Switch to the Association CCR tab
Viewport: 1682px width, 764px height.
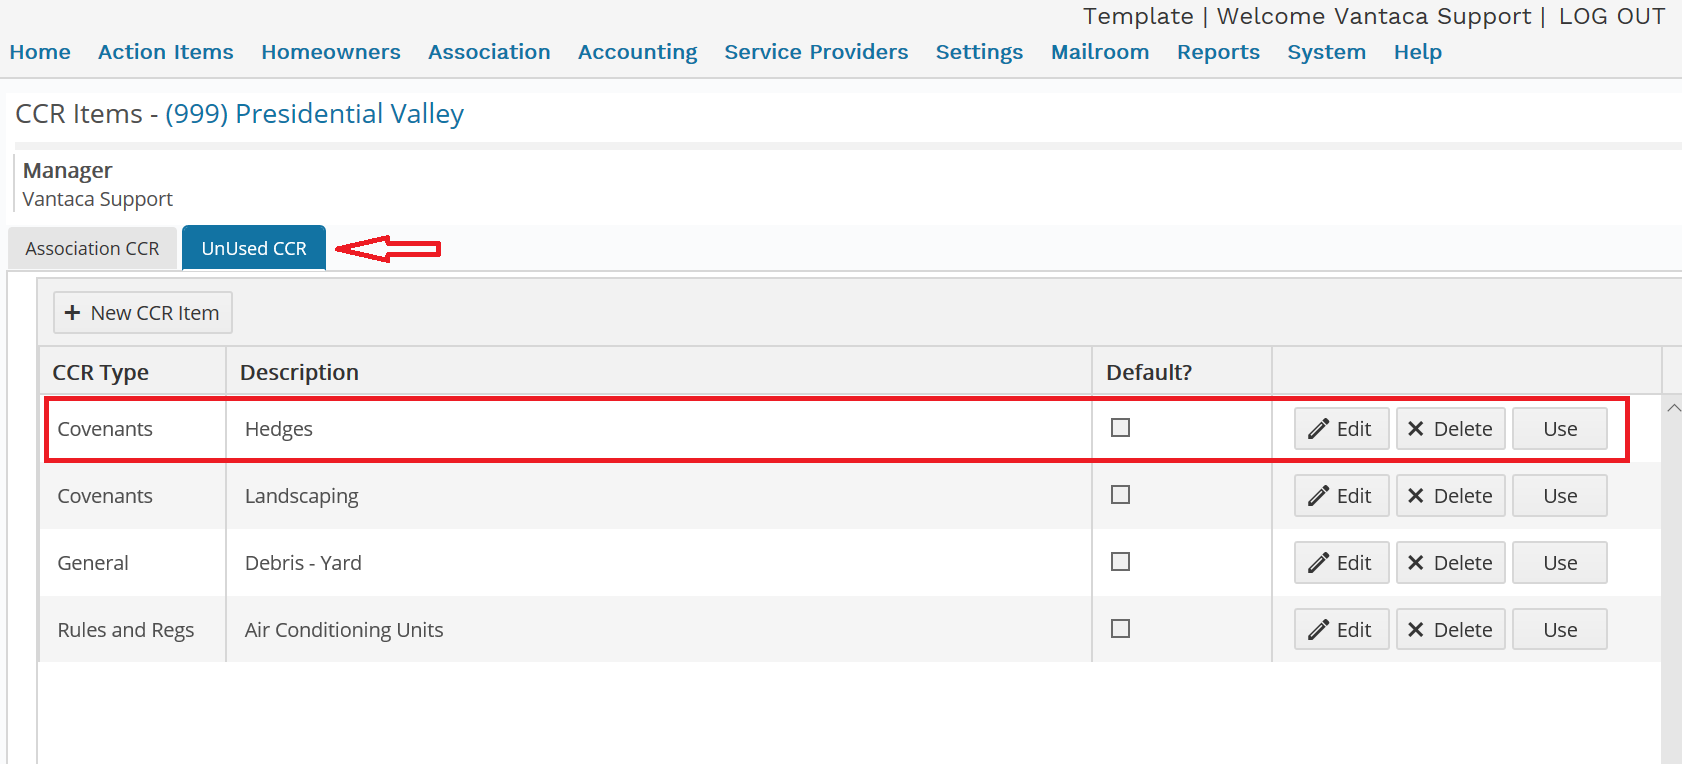92,249
